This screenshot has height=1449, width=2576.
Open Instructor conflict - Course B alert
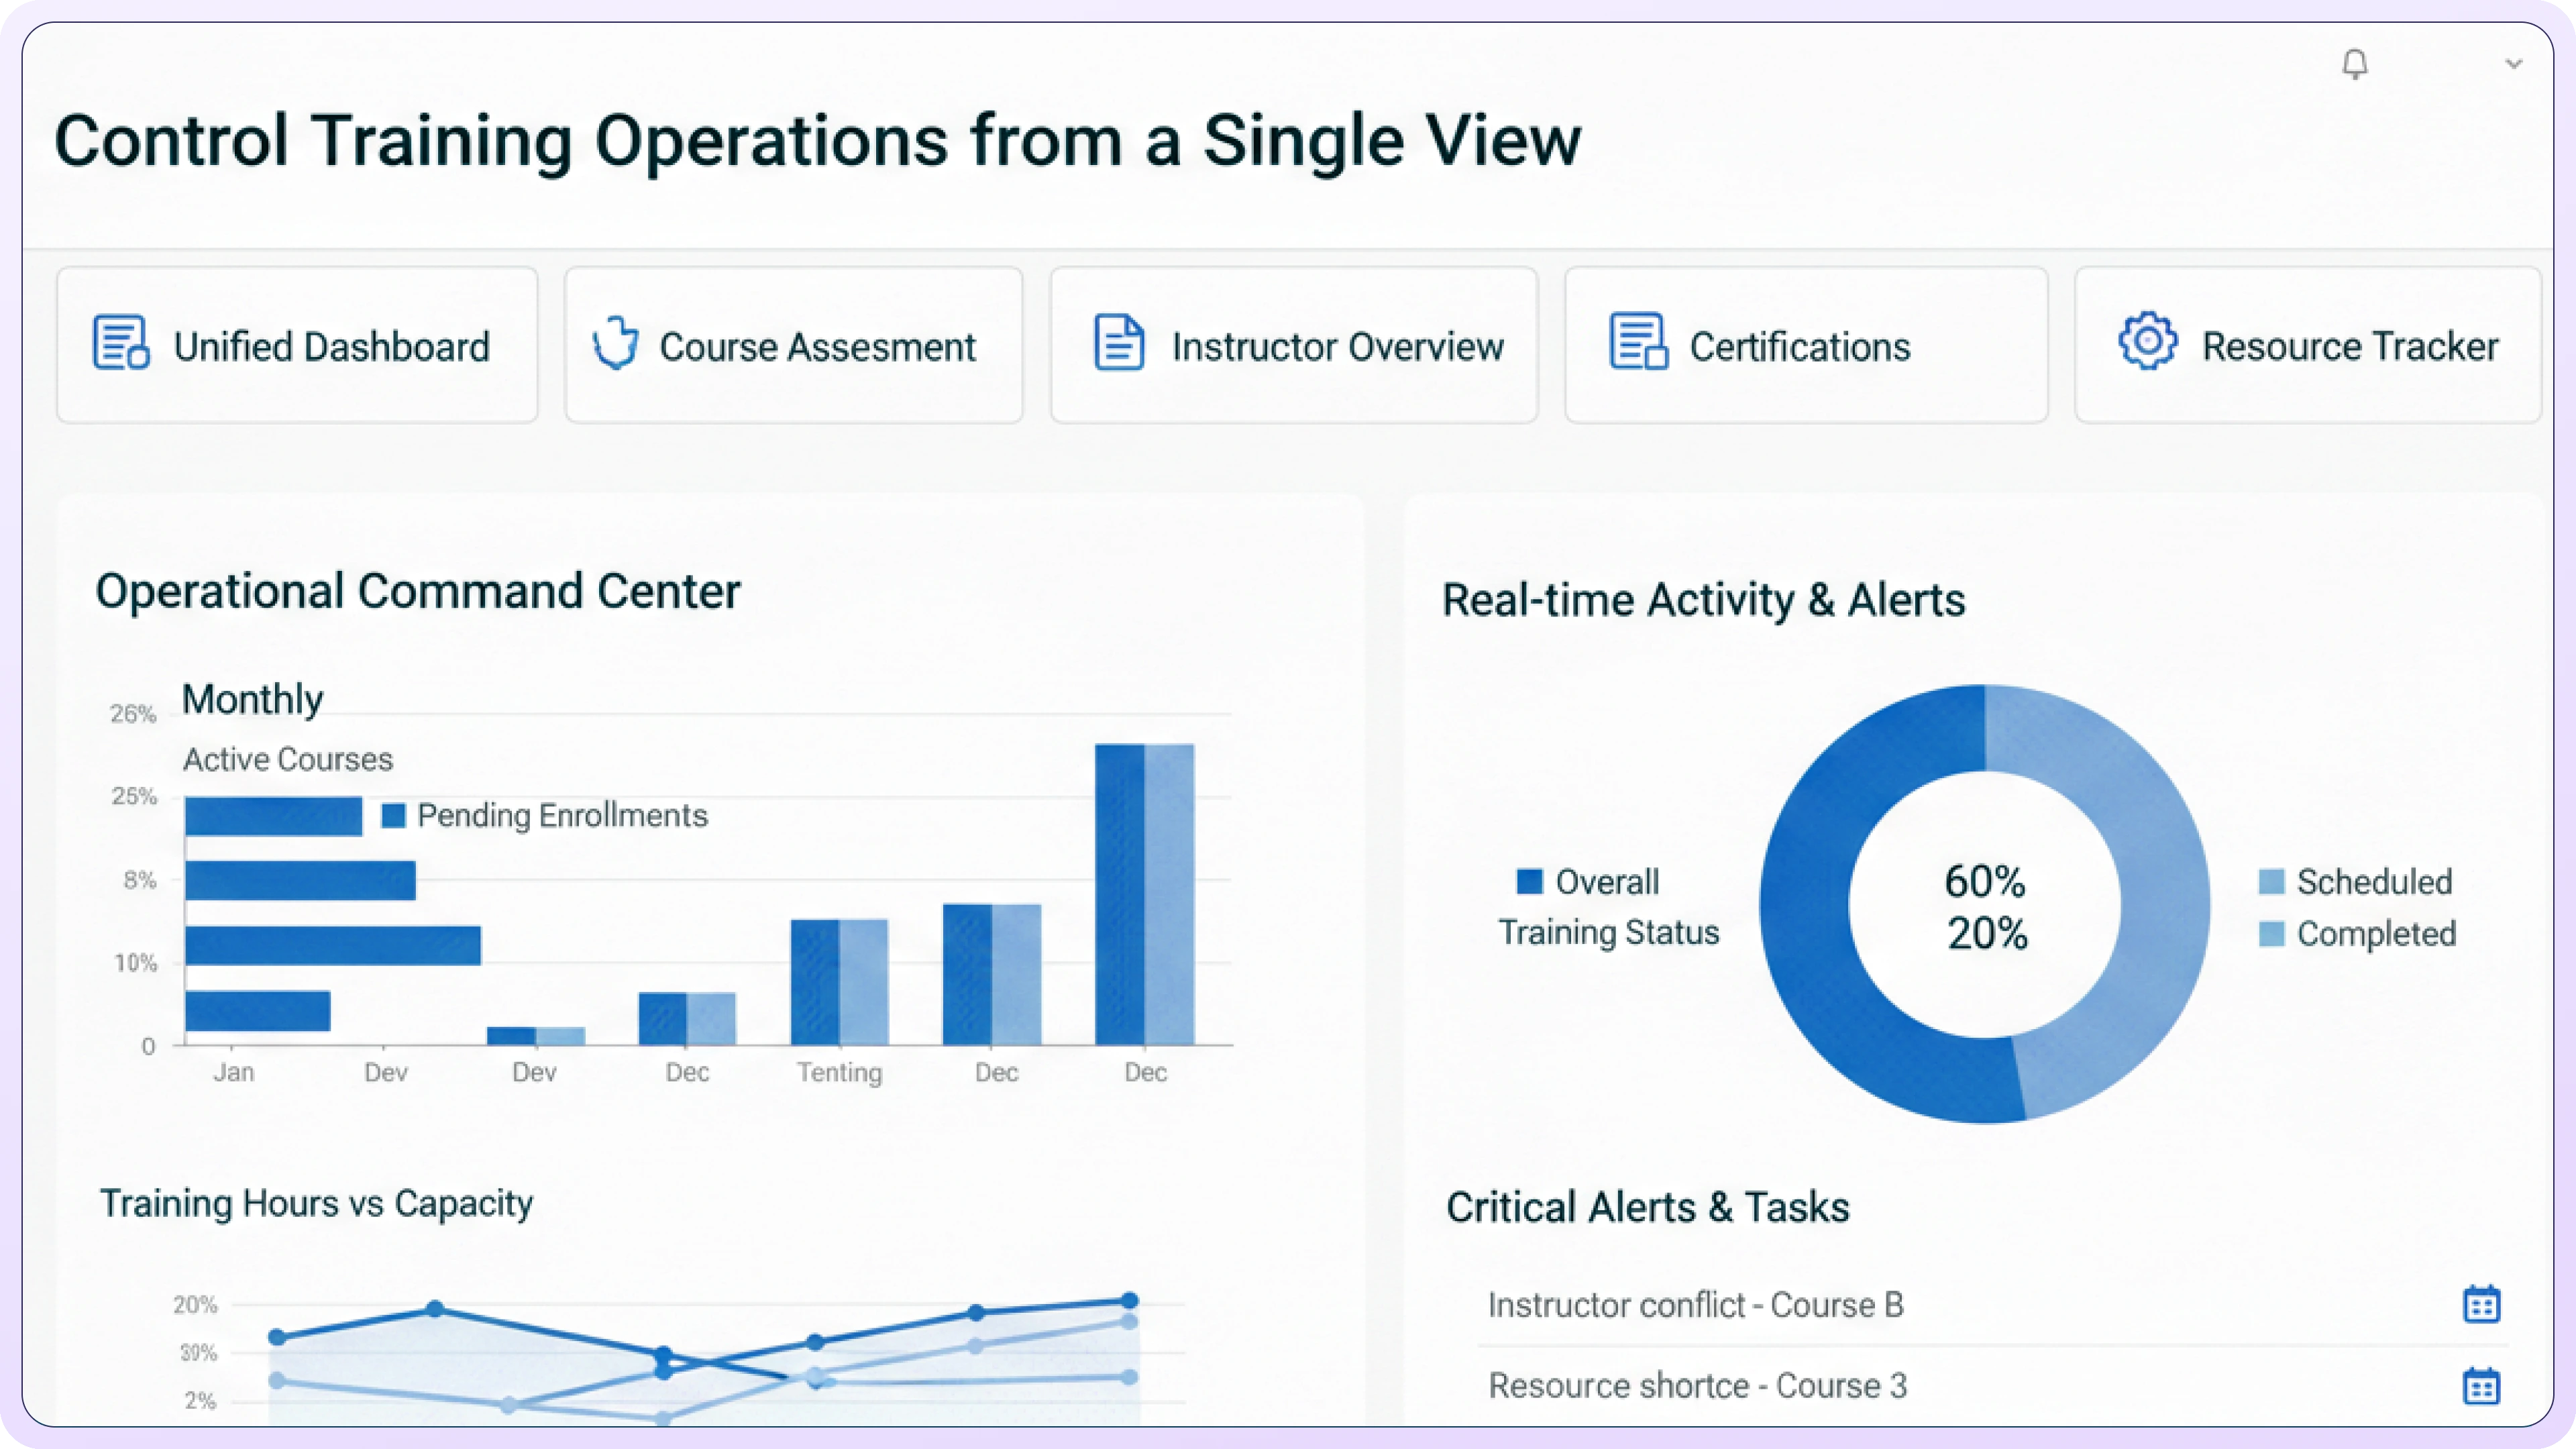click(1695, 1305)
